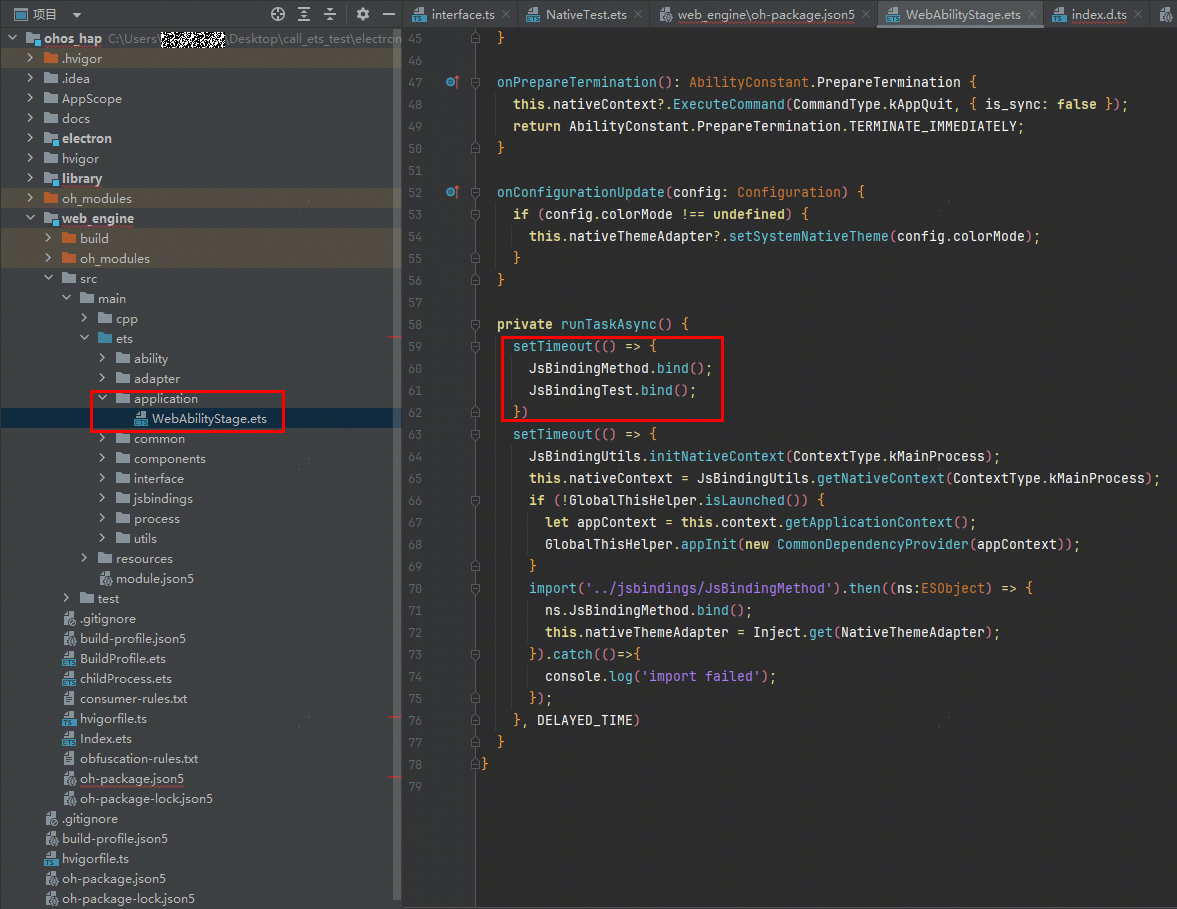Select the .idea folder
The image size is (1177, 909).
(x=75, y=78)
